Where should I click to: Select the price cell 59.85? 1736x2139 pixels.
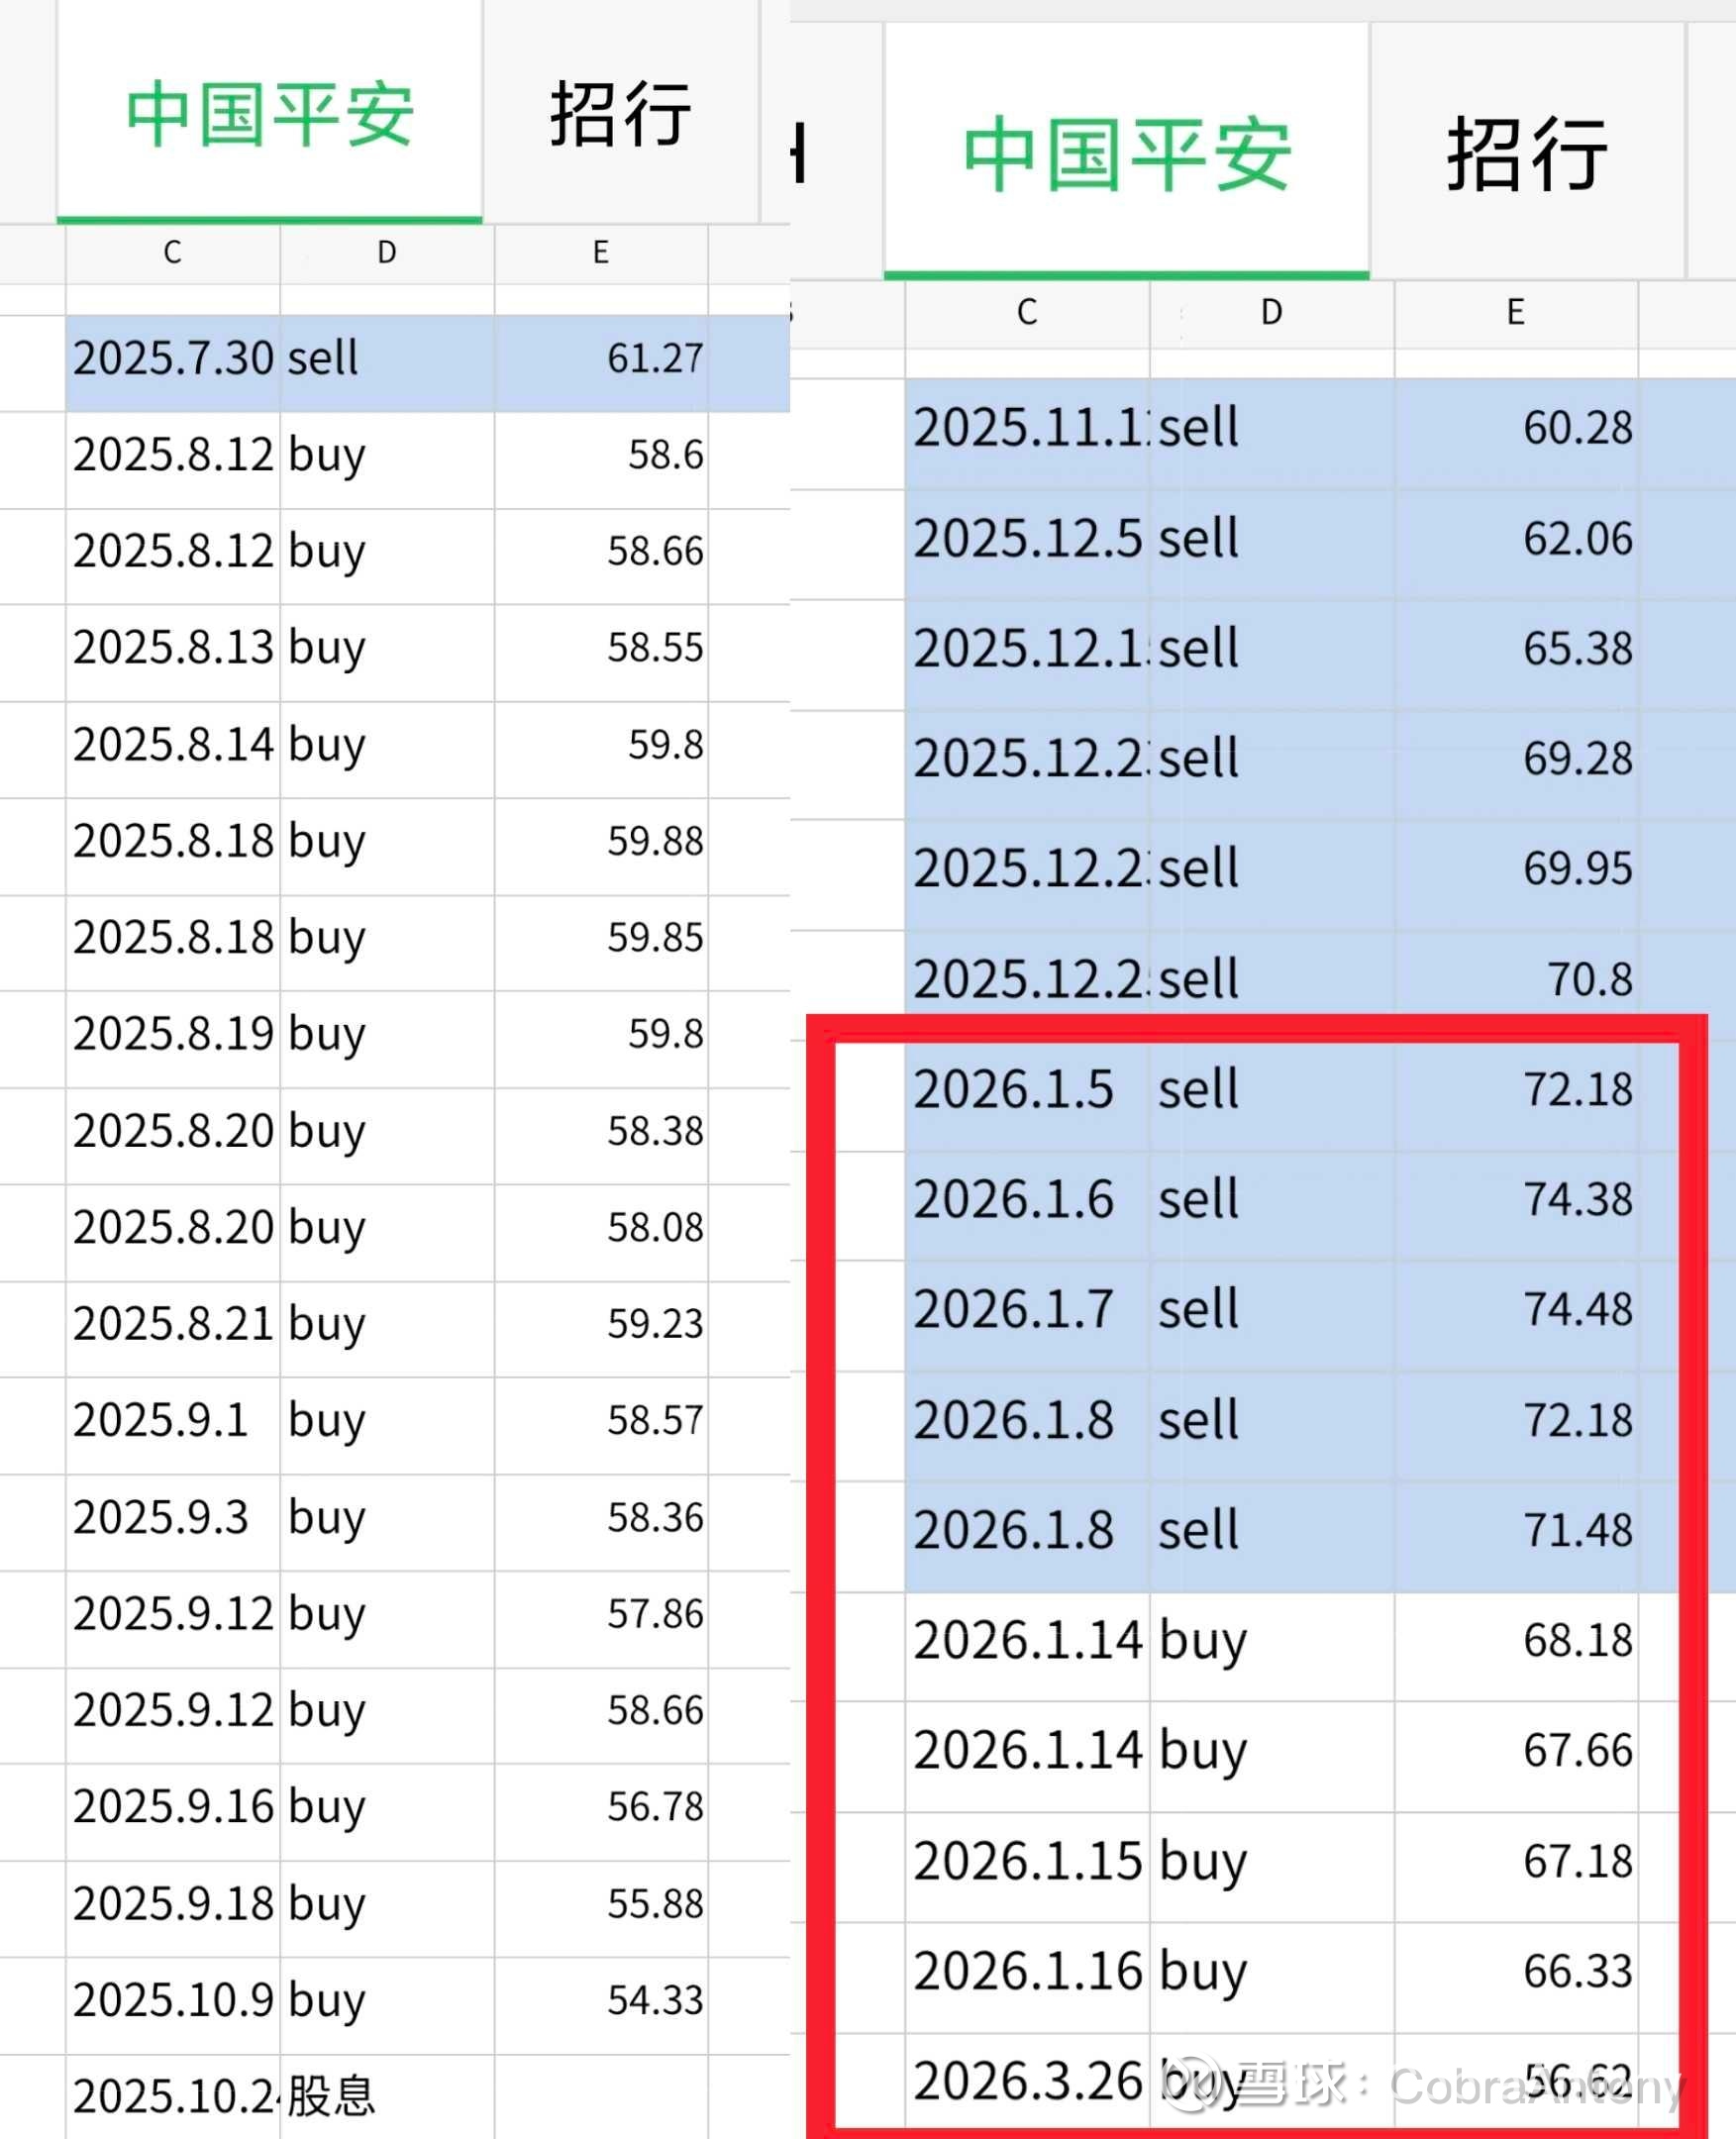pyautogui.click(x=601, y=943)
